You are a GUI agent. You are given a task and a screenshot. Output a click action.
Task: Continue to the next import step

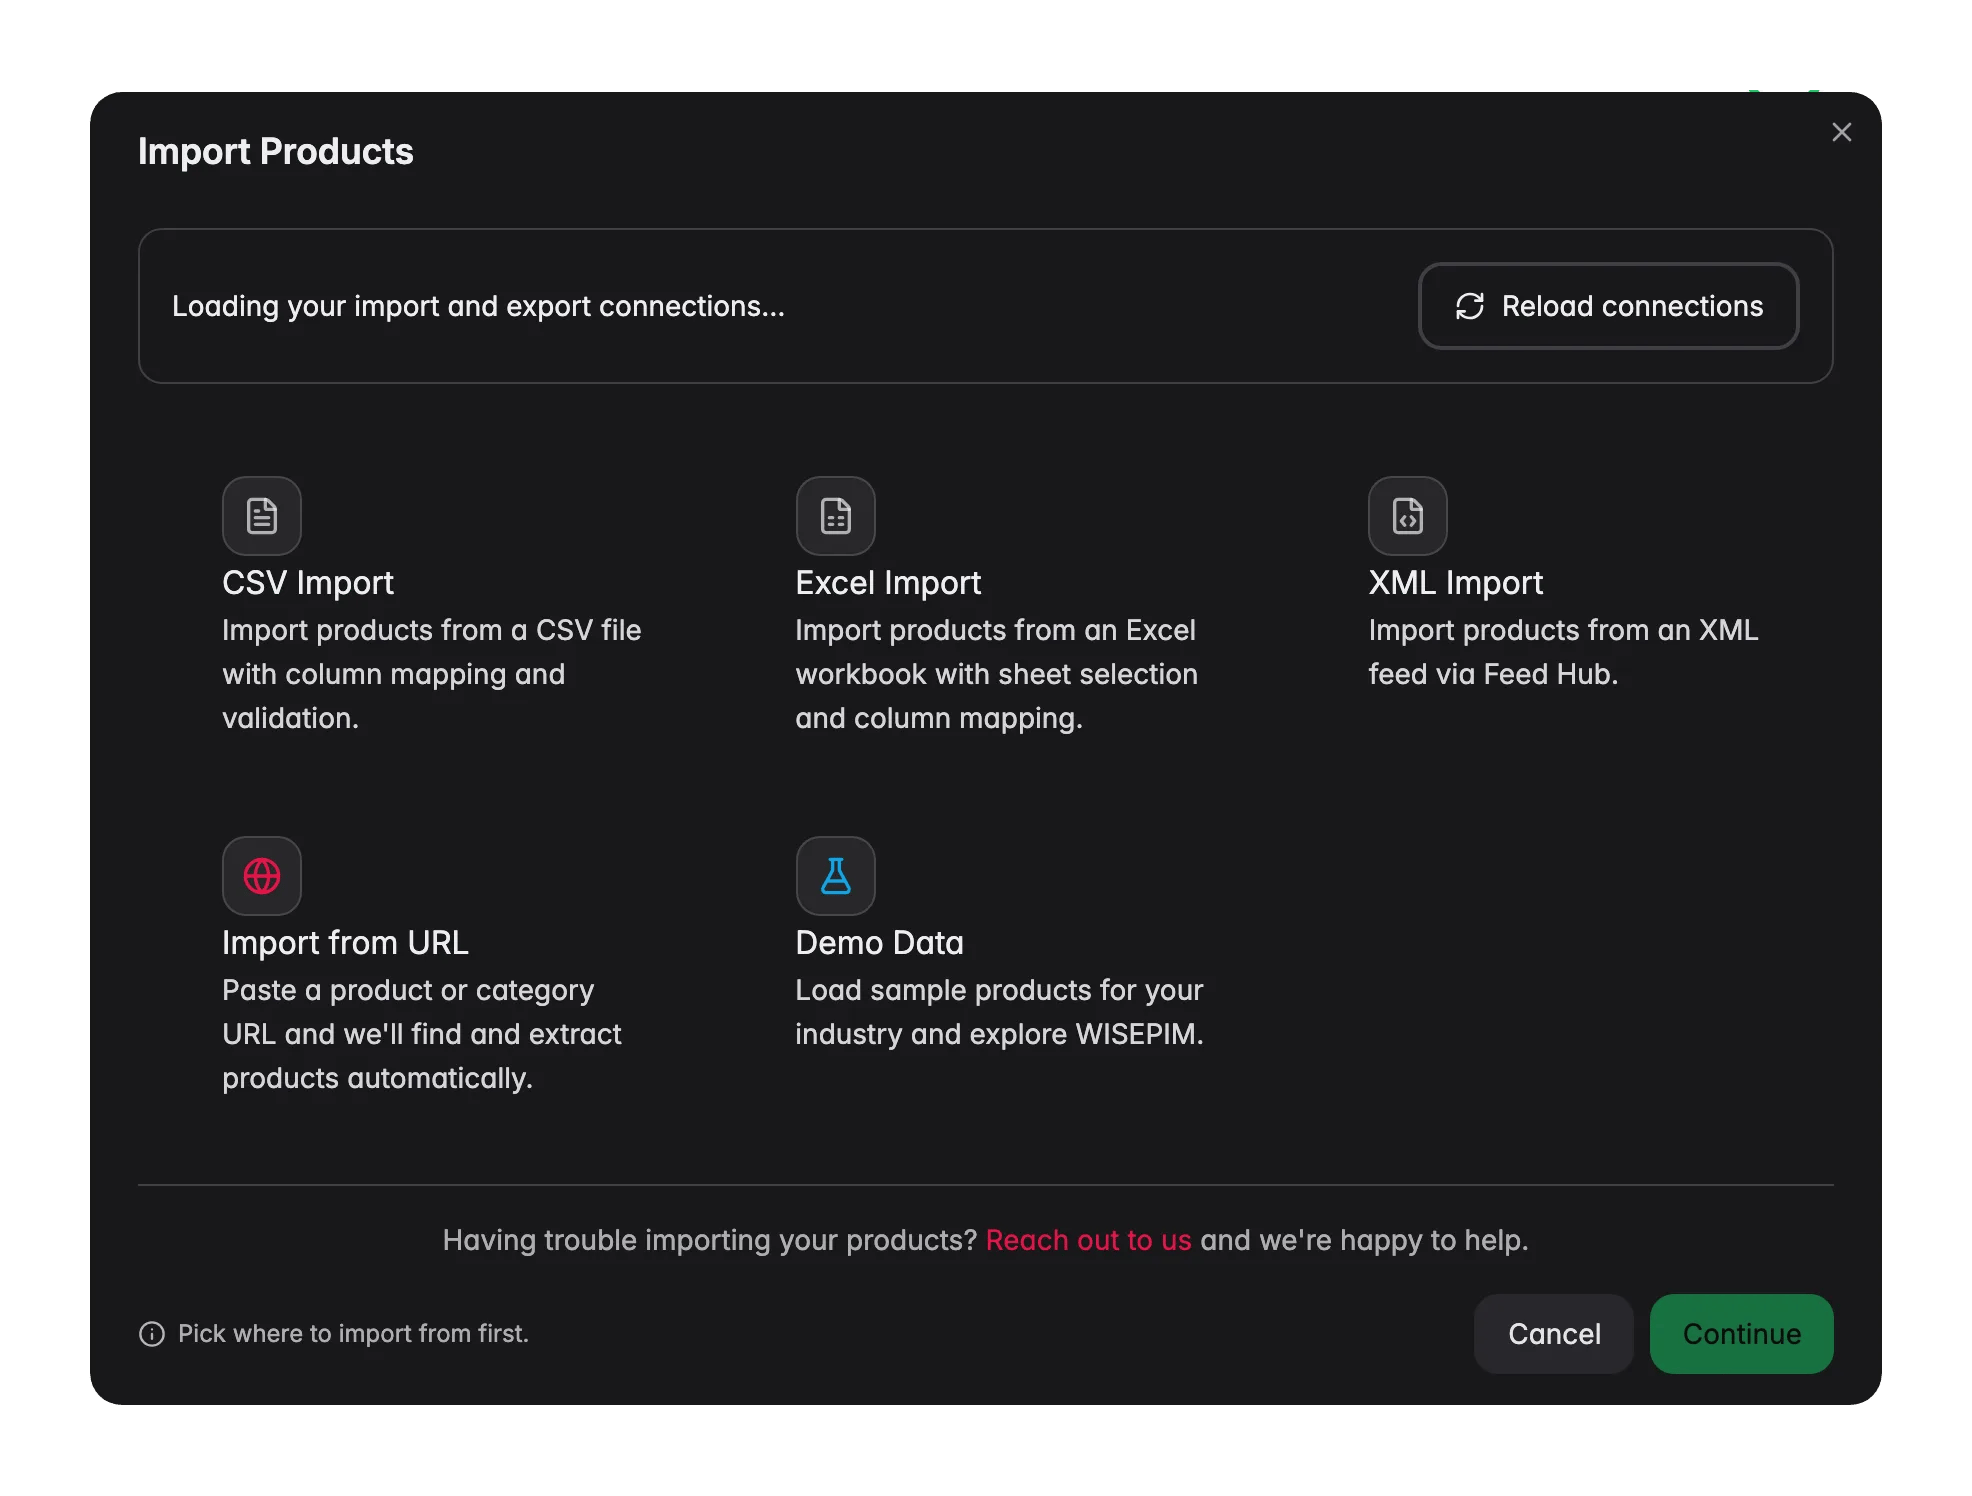(1742, 1334)
